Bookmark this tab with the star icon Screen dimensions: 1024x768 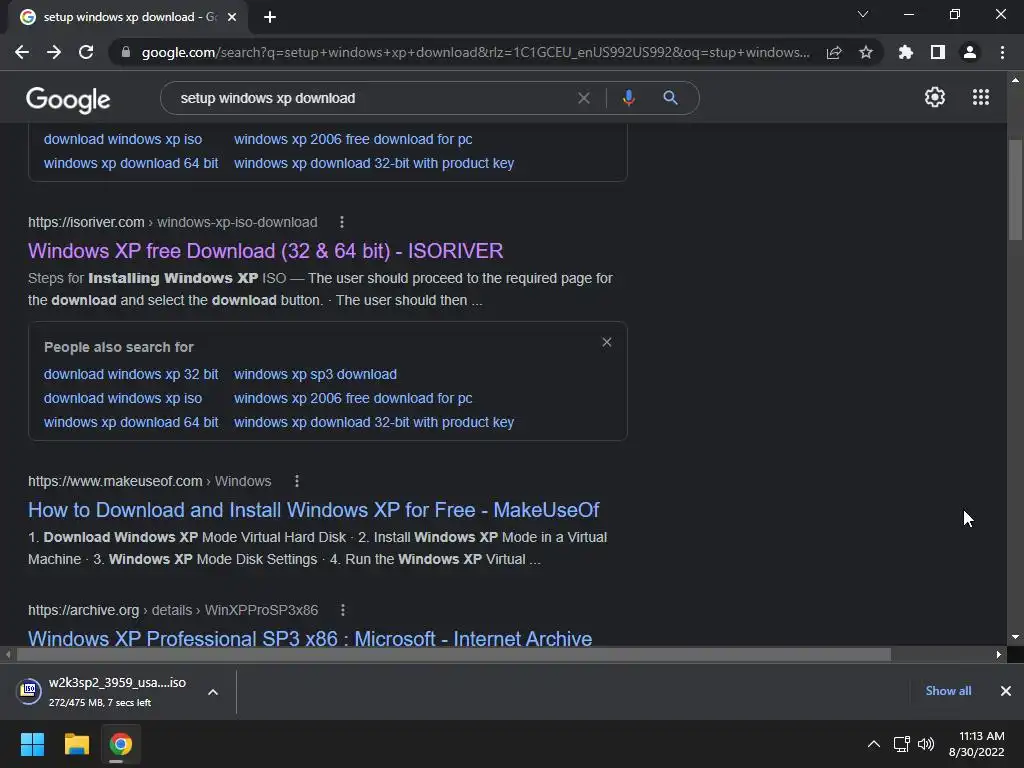click(x=865, y=52)
